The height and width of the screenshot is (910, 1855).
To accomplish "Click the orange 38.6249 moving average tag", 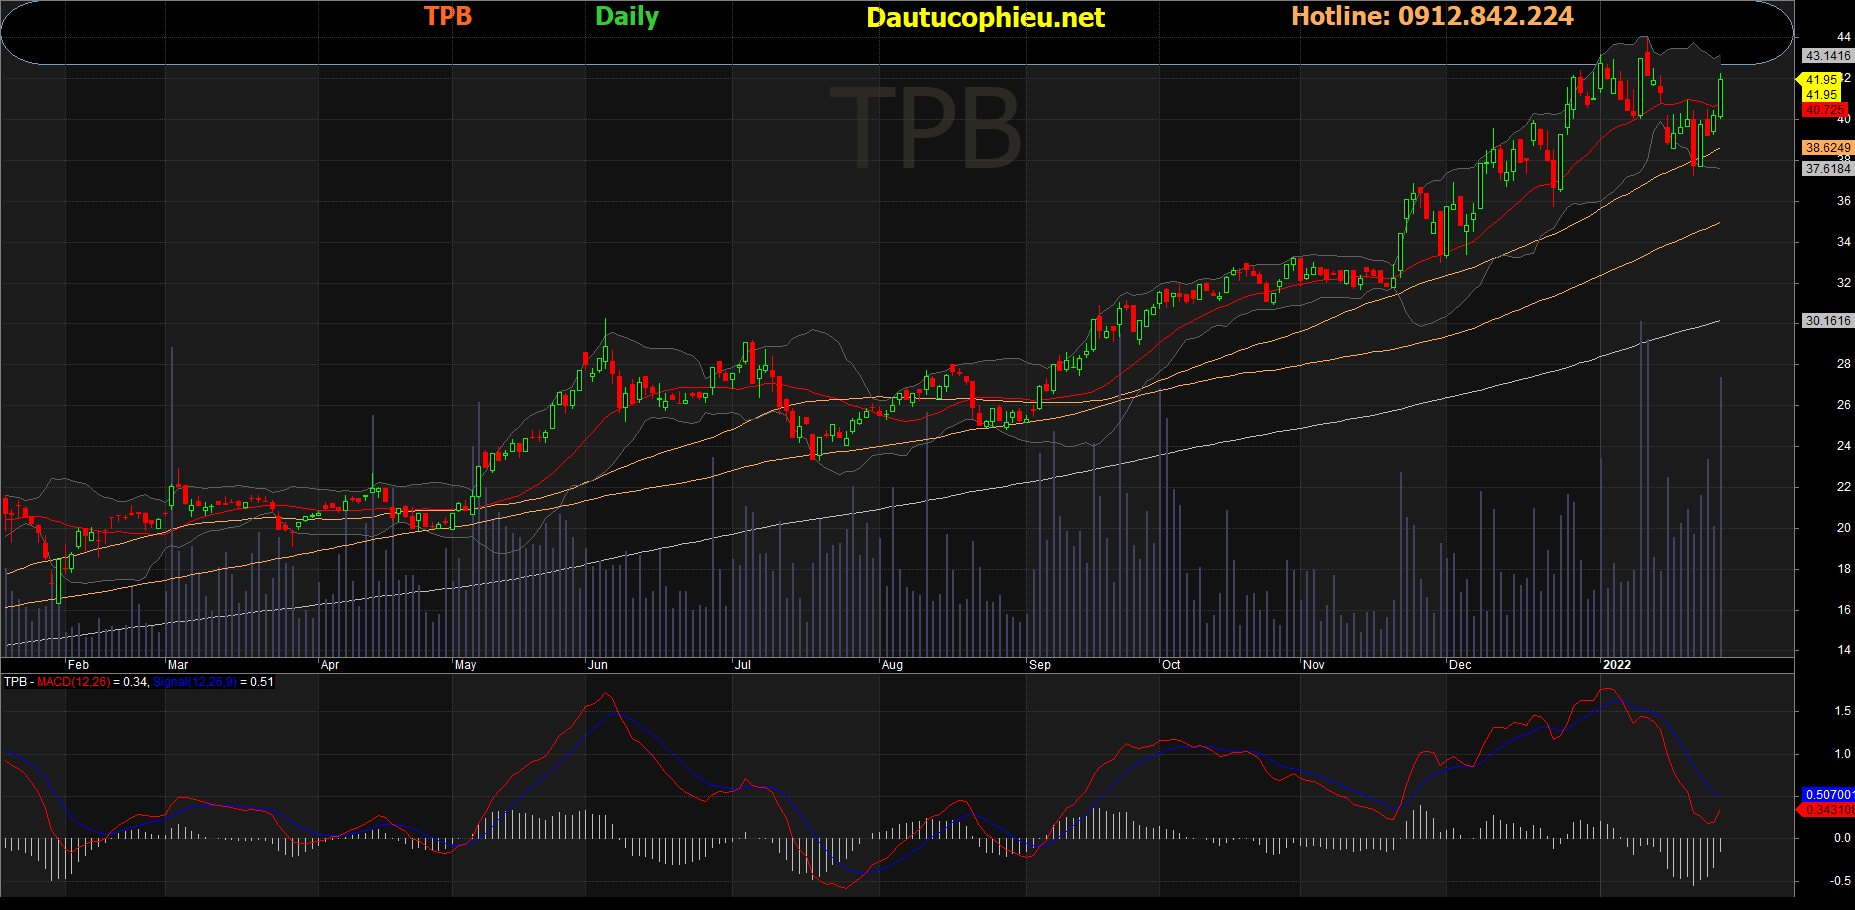I will pos(1827,147).
